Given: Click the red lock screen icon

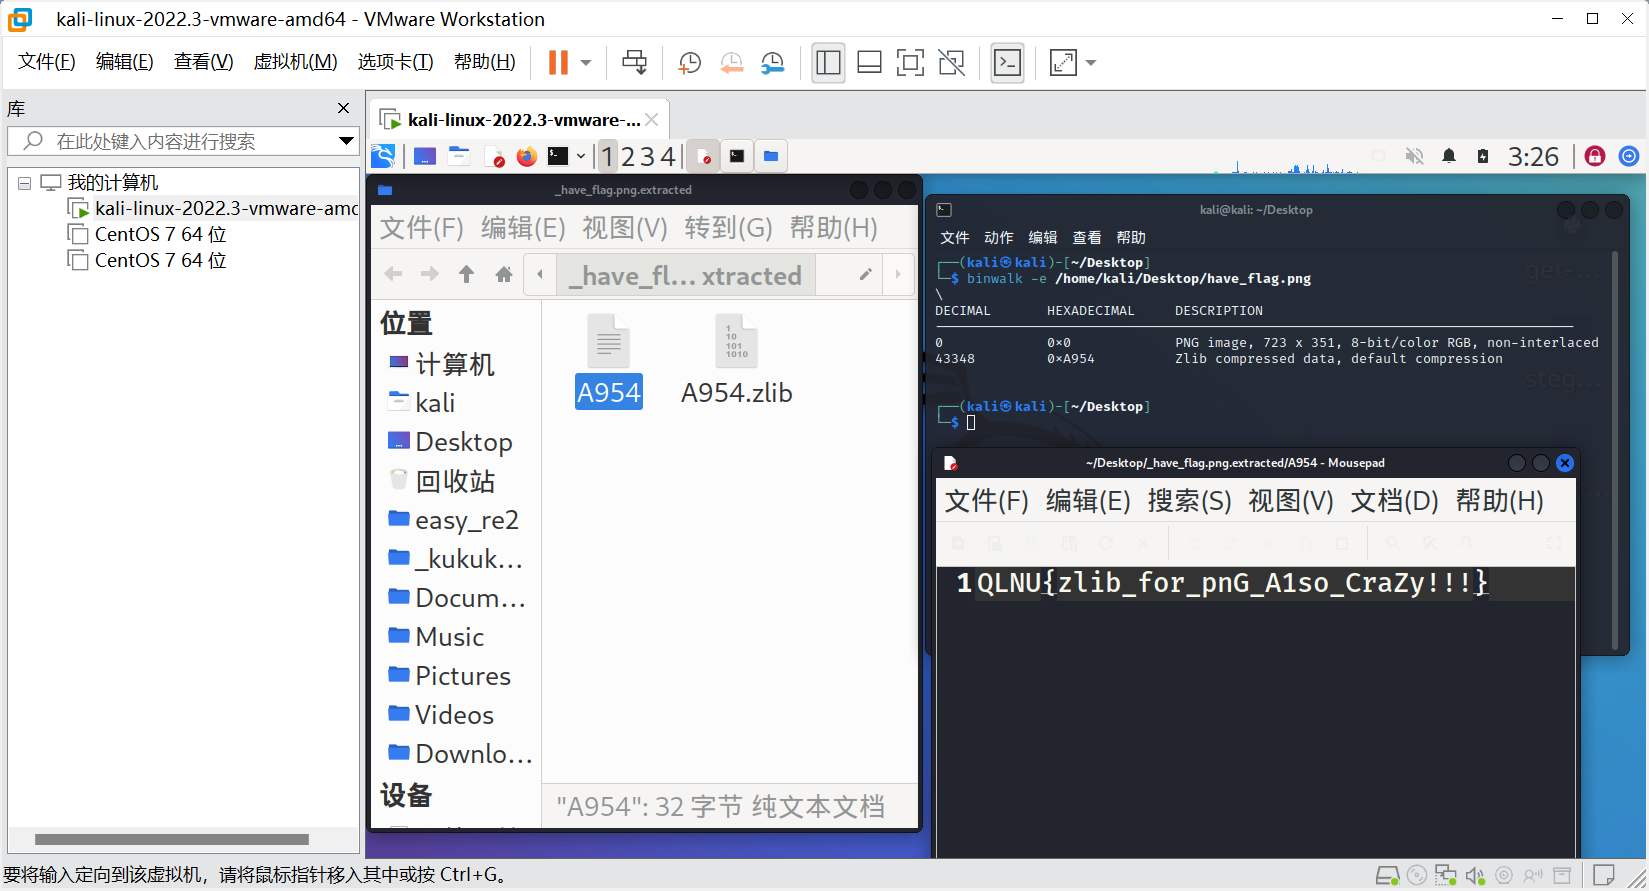Looking at the screenshot, I should tap(1595, 156).
